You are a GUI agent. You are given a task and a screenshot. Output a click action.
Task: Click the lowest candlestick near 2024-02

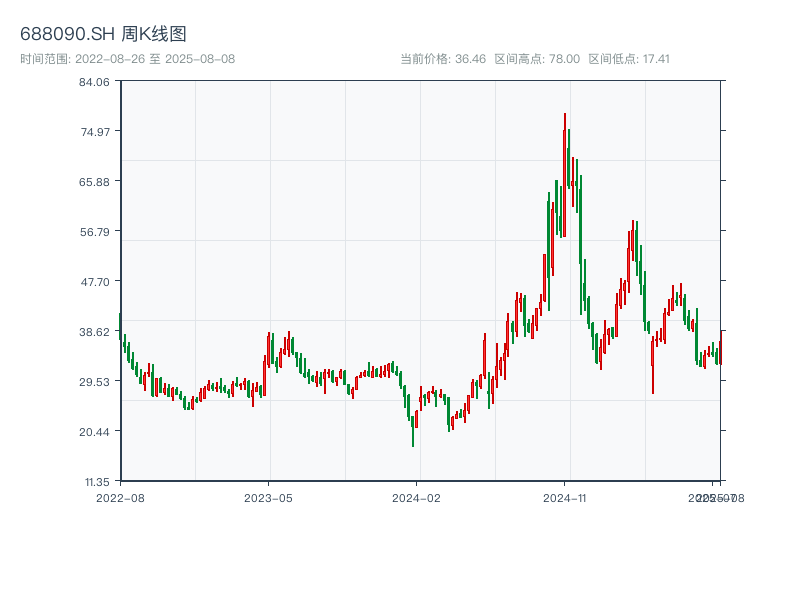tap(413, 432)
